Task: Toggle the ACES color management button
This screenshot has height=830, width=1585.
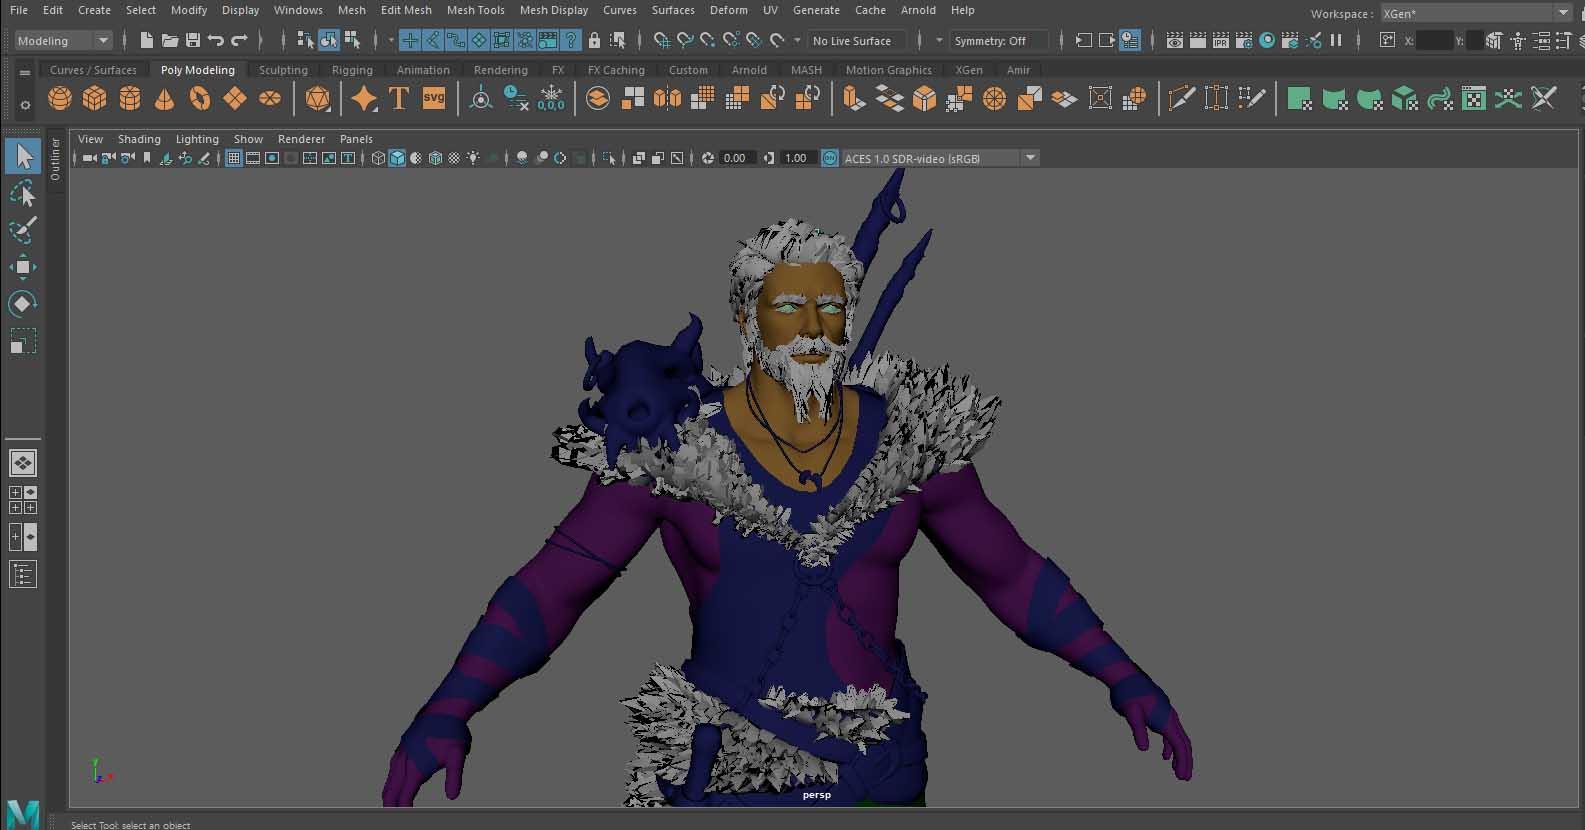Action: [x=830, y=158]
